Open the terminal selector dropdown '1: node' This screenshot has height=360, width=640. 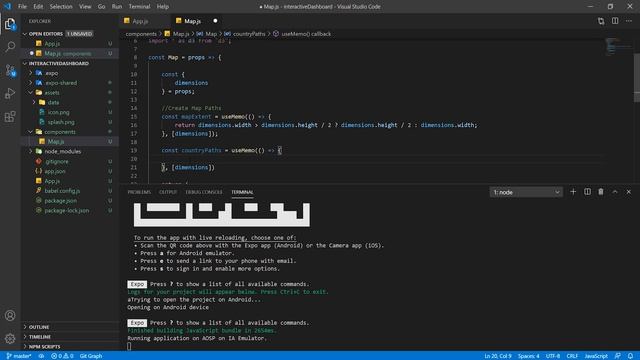[526, 192]
